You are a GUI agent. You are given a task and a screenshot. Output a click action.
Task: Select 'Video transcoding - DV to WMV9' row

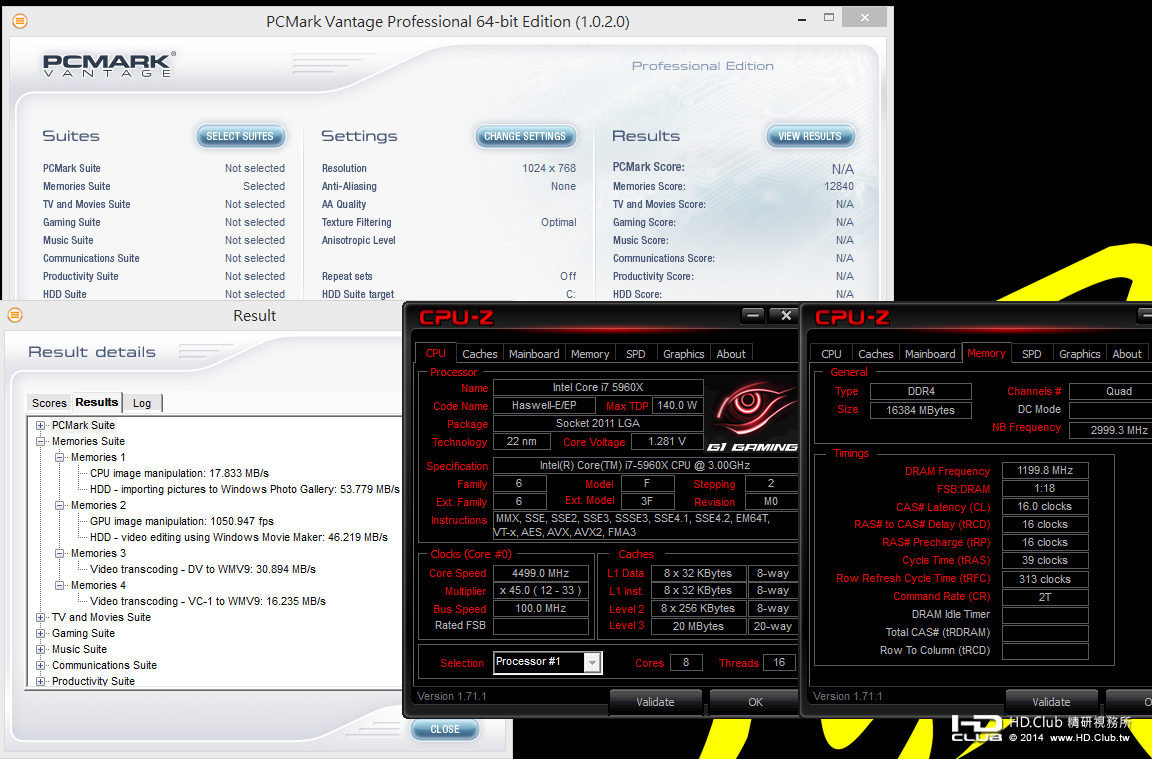203,569
